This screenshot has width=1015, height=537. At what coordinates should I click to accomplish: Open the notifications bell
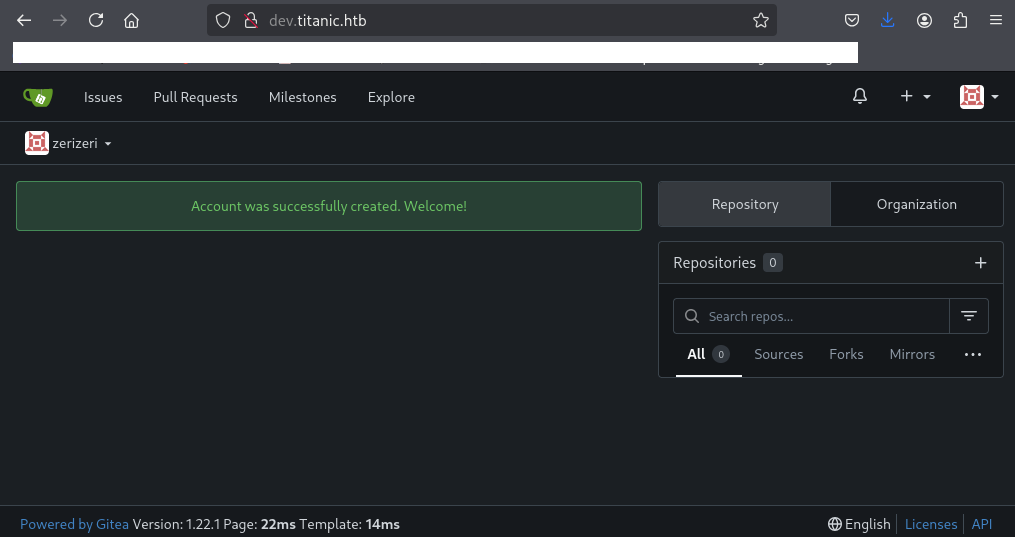[x=860, y=97]
